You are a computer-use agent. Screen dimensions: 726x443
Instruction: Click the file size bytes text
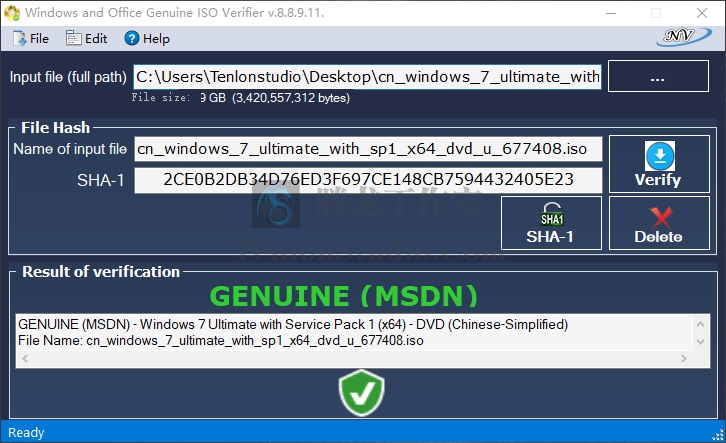[x=291, y=98]
